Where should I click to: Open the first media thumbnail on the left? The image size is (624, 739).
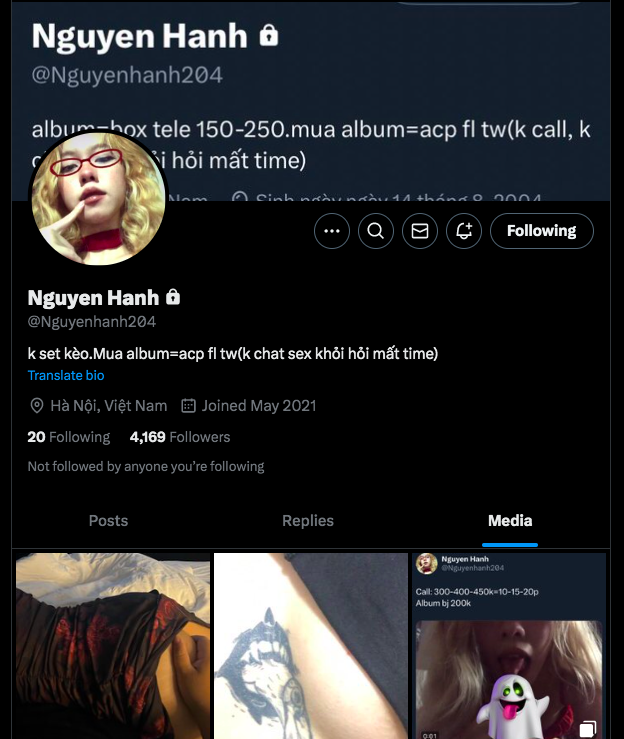tap(113, 645)
